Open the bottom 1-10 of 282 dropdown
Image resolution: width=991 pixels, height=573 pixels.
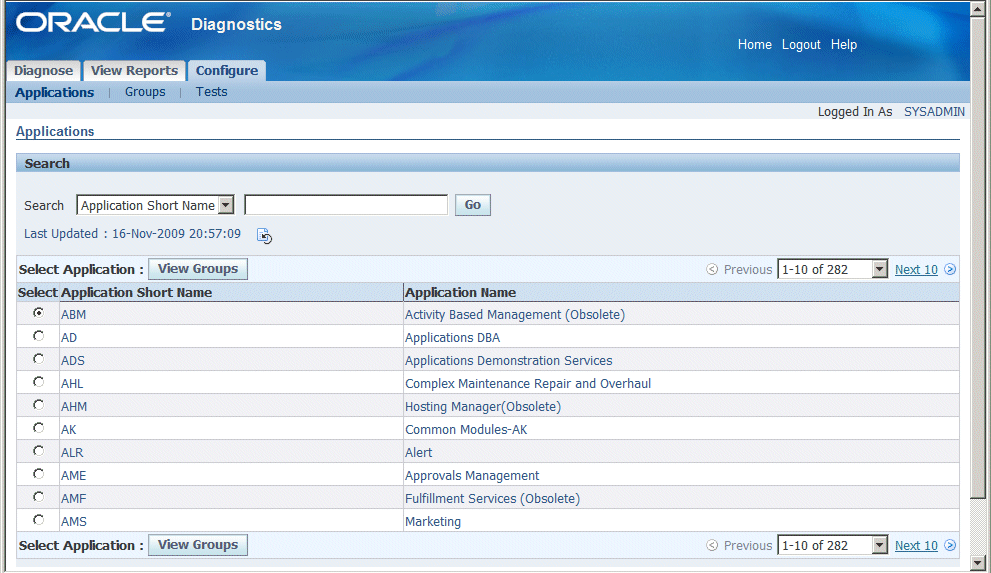tap(832, 545)
